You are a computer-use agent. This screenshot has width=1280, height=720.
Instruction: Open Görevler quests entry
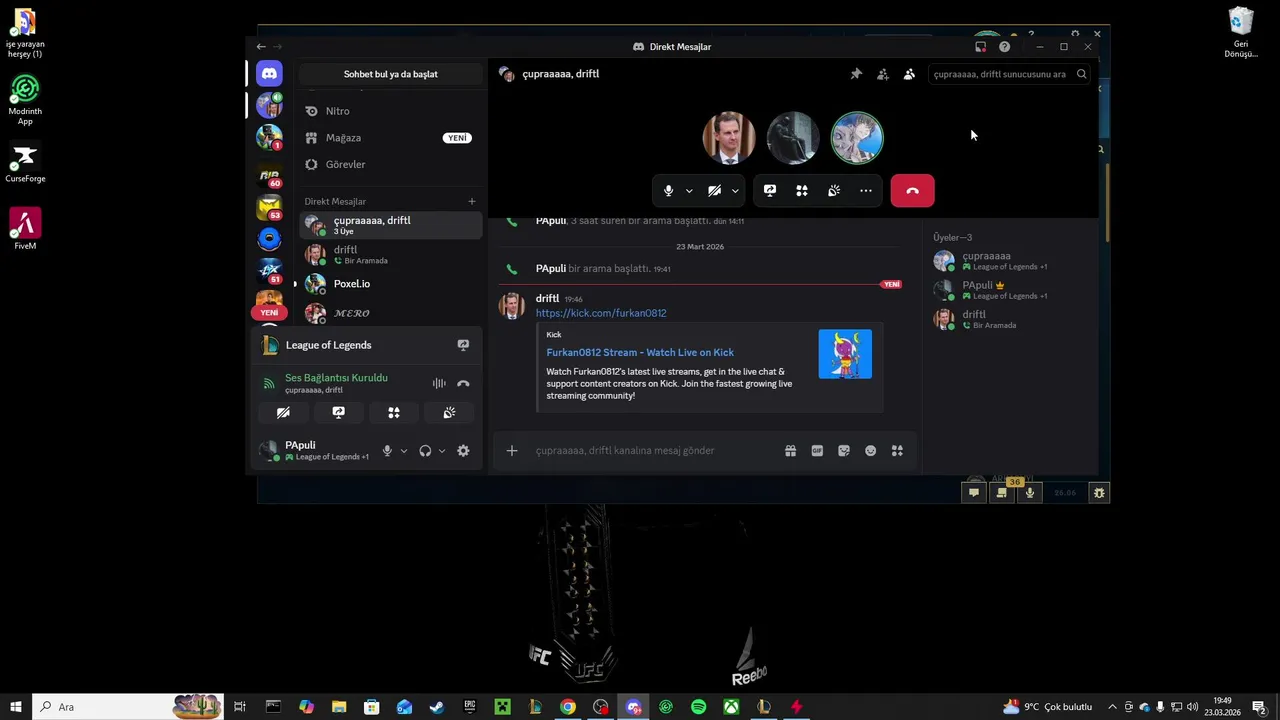390,164
